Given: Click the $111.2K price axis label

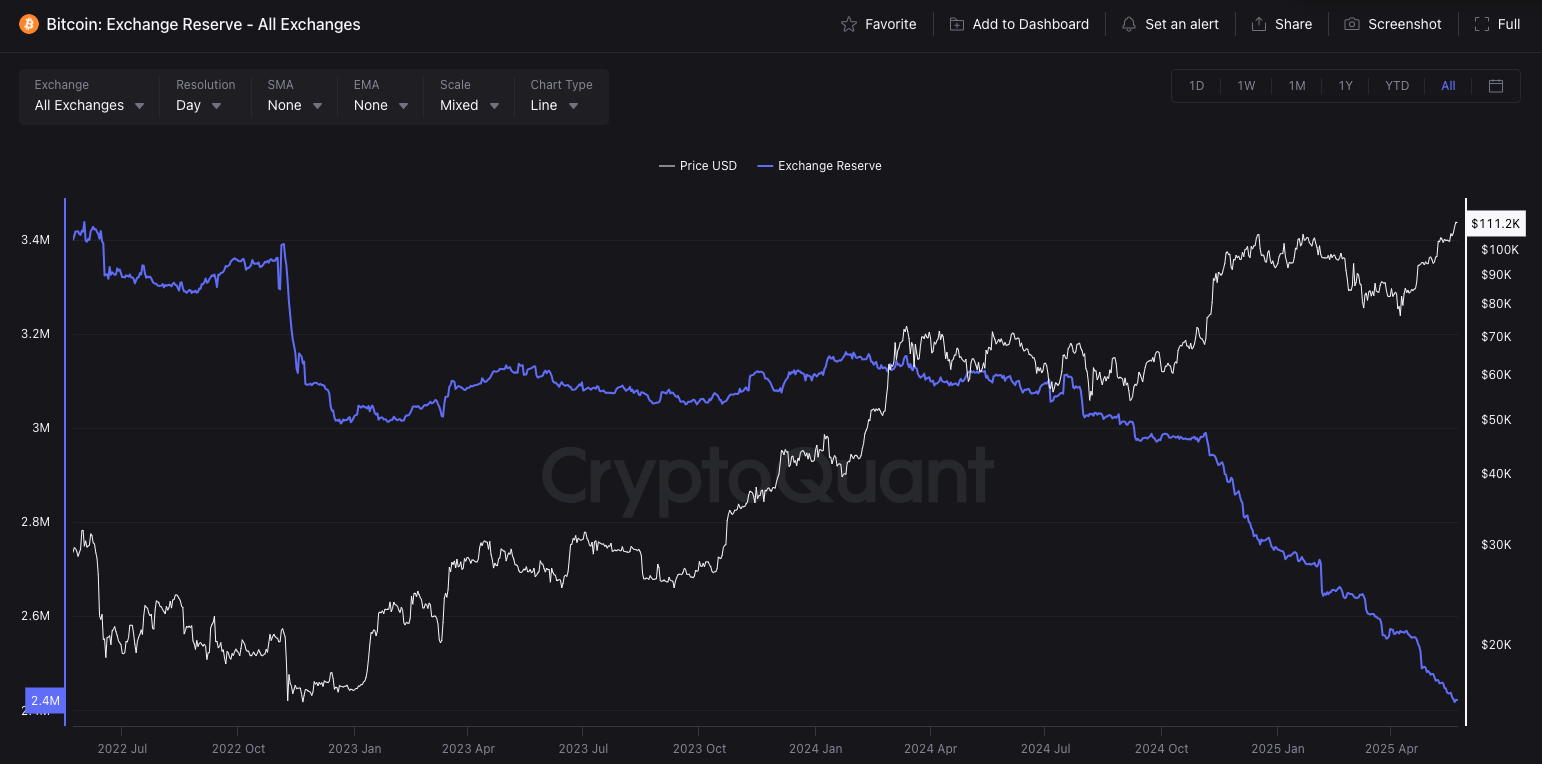Looking at the screenshot, I should [x=1495, y=224].
